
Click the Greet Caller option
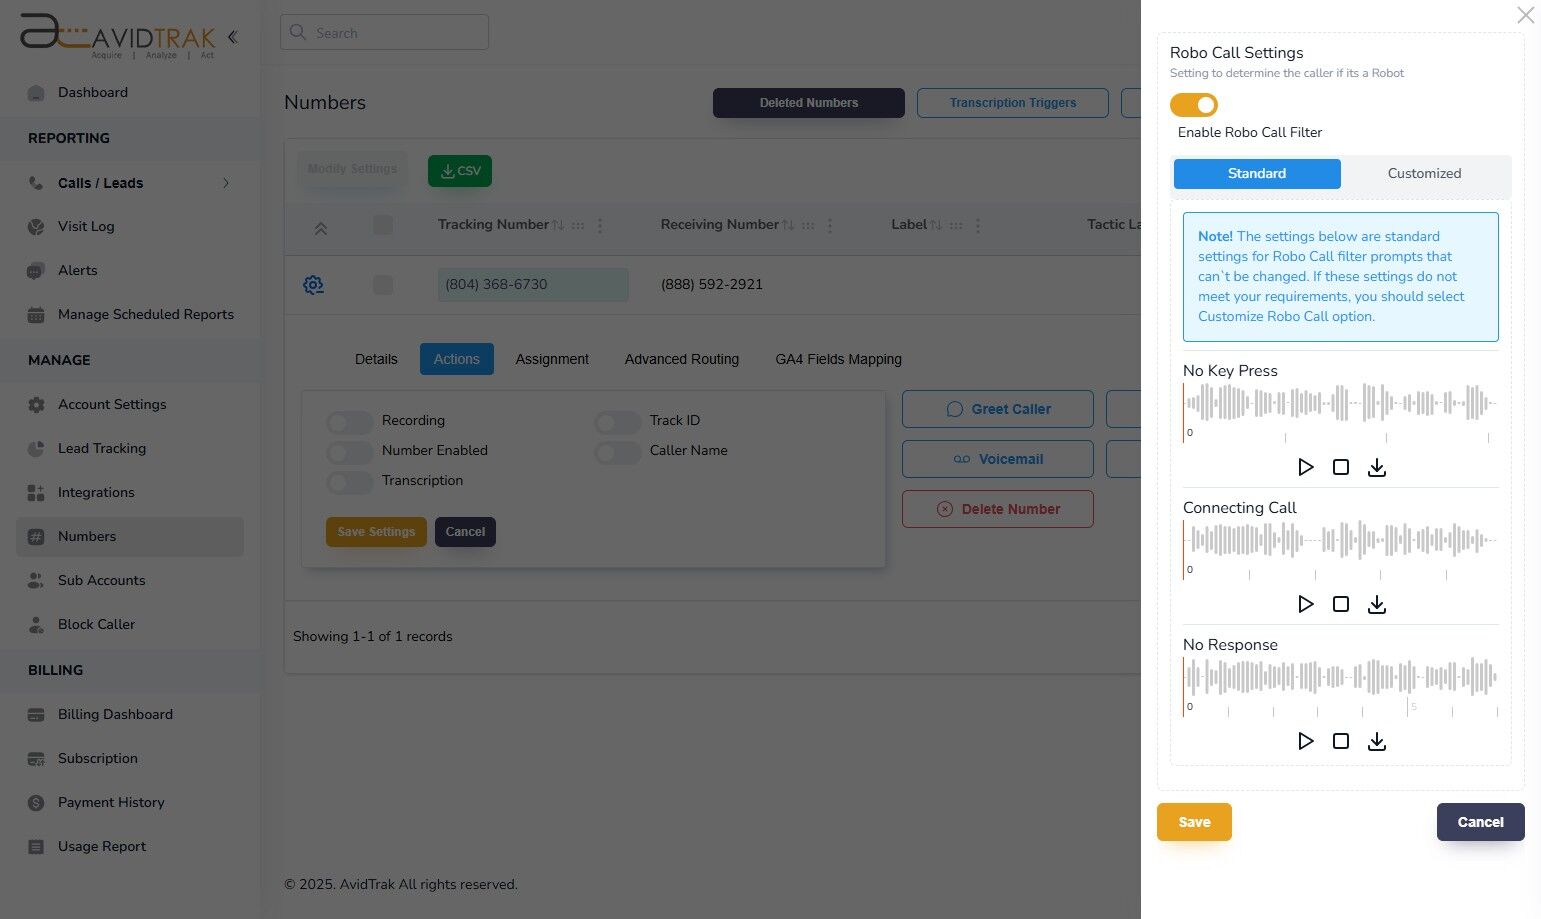[x=997, y=409]
